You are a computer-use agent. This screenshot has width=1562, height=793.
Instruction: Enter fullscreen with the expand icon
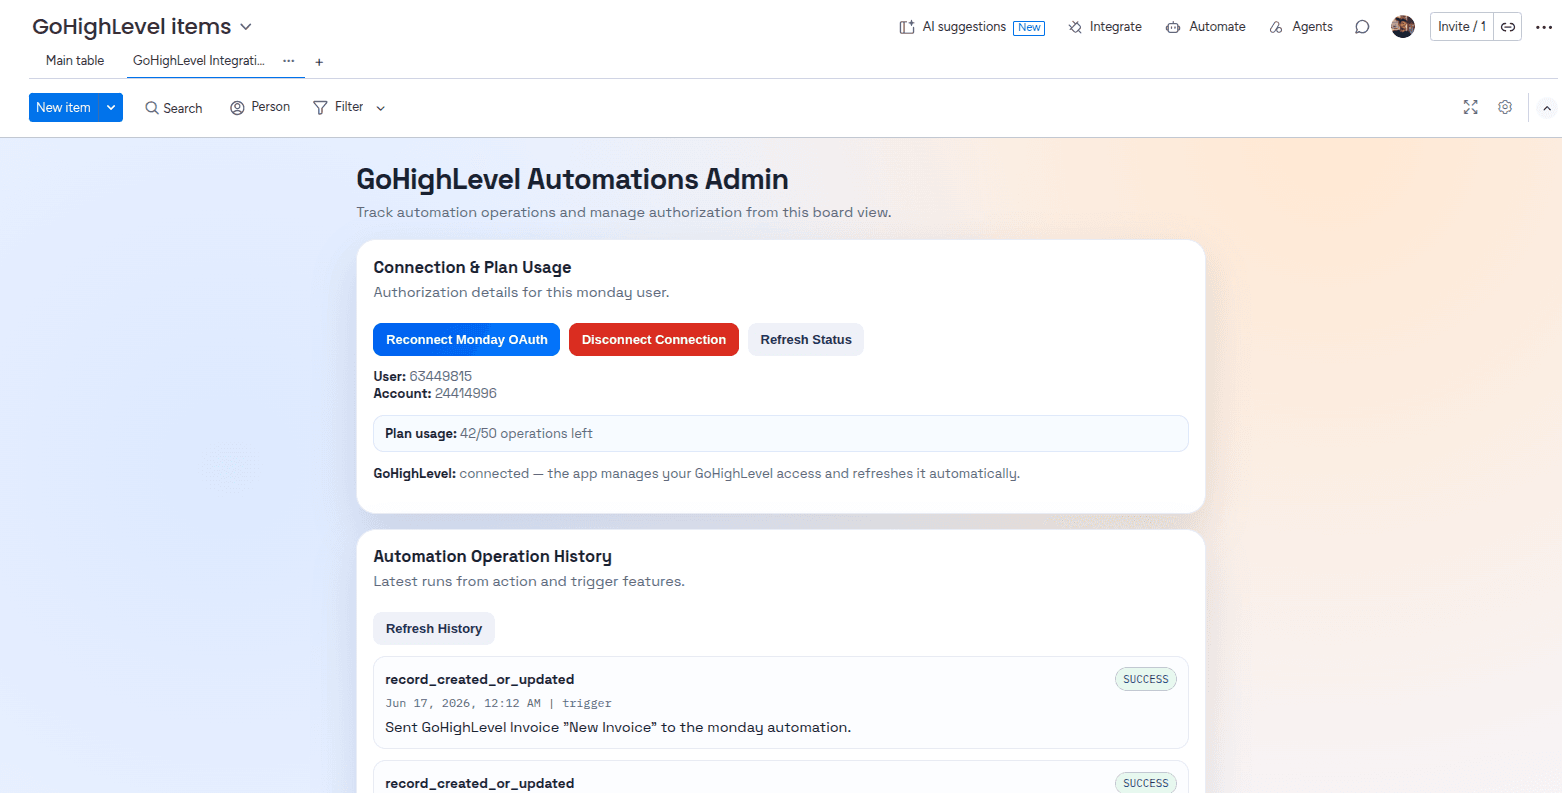coord(1470,107)
